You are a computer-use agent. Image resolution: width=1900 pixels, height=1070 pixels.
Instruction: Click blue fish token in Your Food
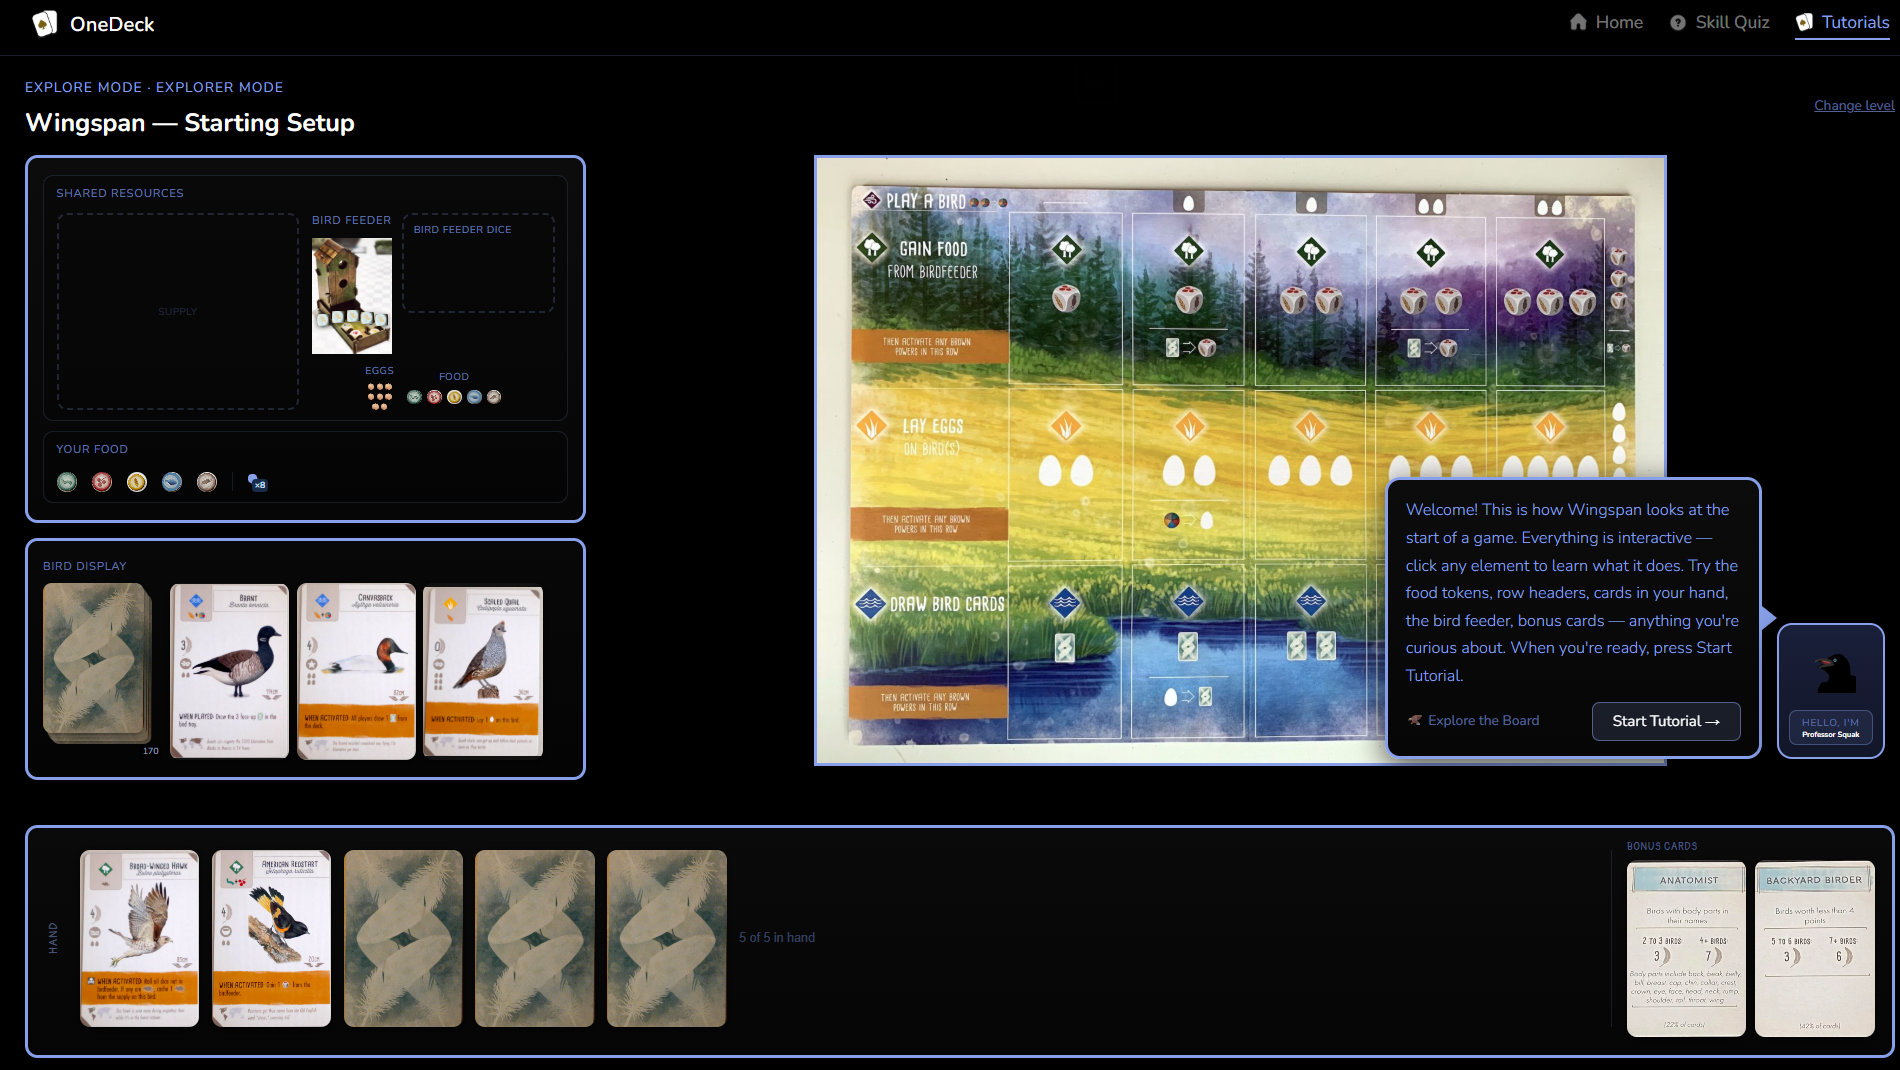pos(172,482)
